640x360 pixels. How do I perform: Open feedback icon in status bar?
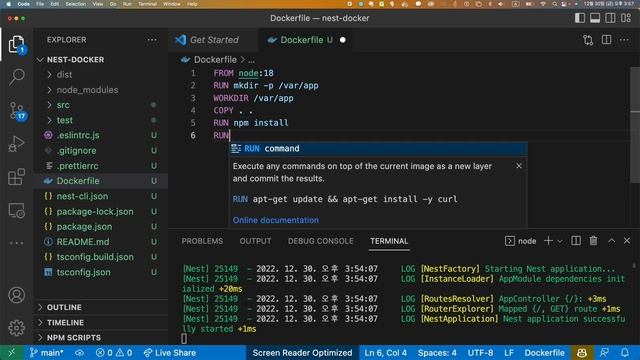(604, 353)
